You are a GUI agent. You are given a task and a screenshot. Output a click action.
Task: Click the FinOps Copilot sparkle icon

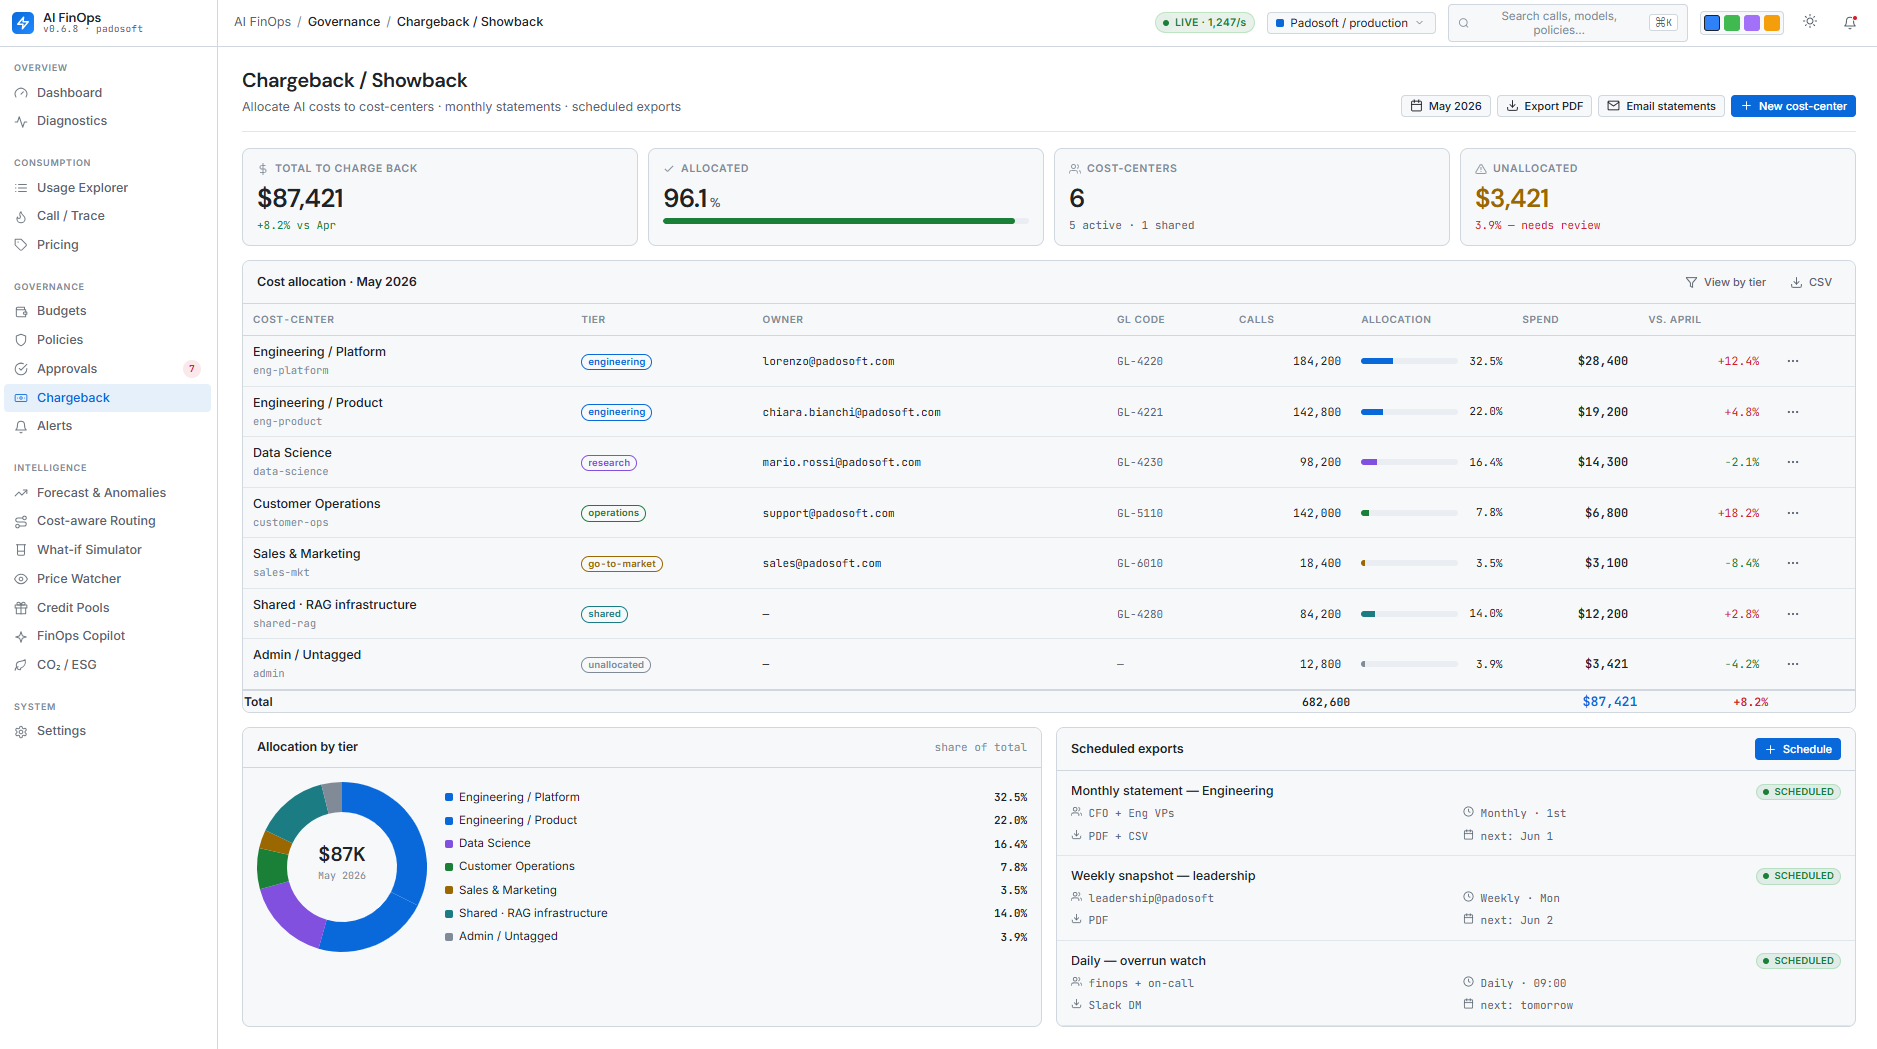click(21, 636)
